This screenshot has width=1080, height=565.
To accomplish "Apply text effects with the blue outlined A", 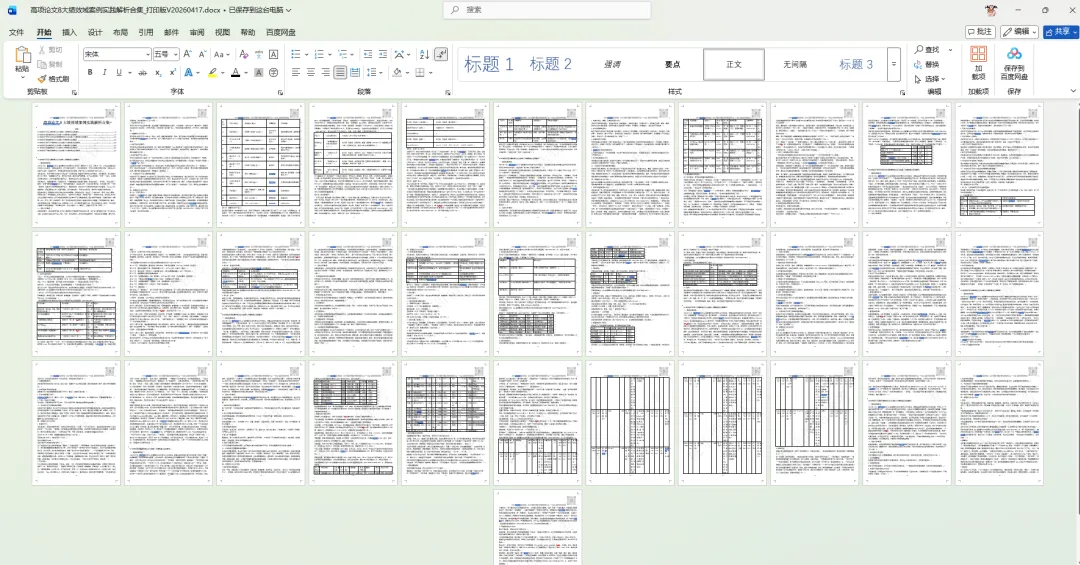I will pyautogui.click(x=188, y=72).
